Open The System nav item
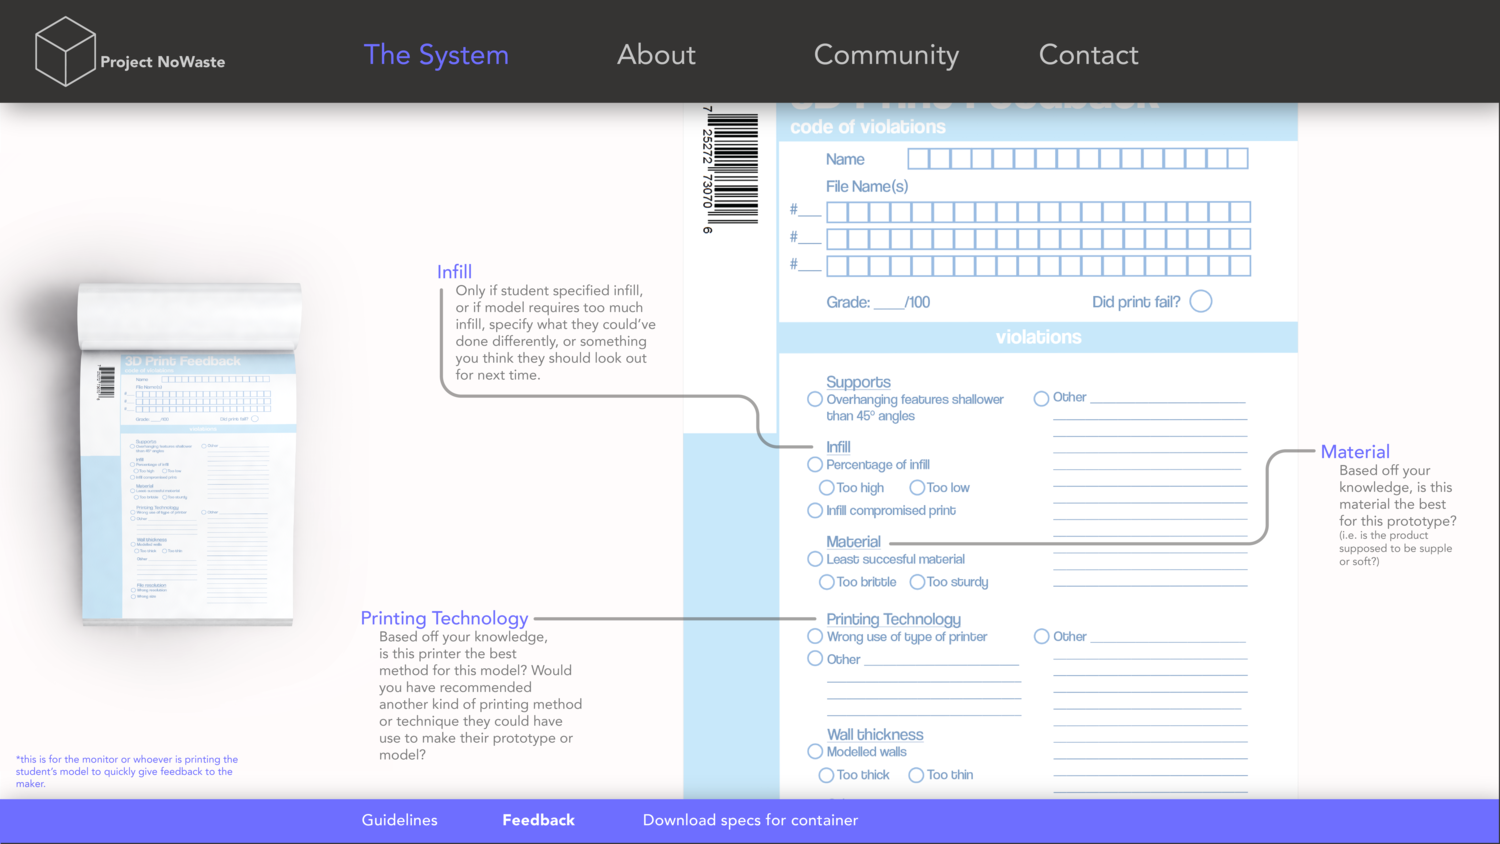The height and width of the screenshot is (844, 1500). coord(436,55)
